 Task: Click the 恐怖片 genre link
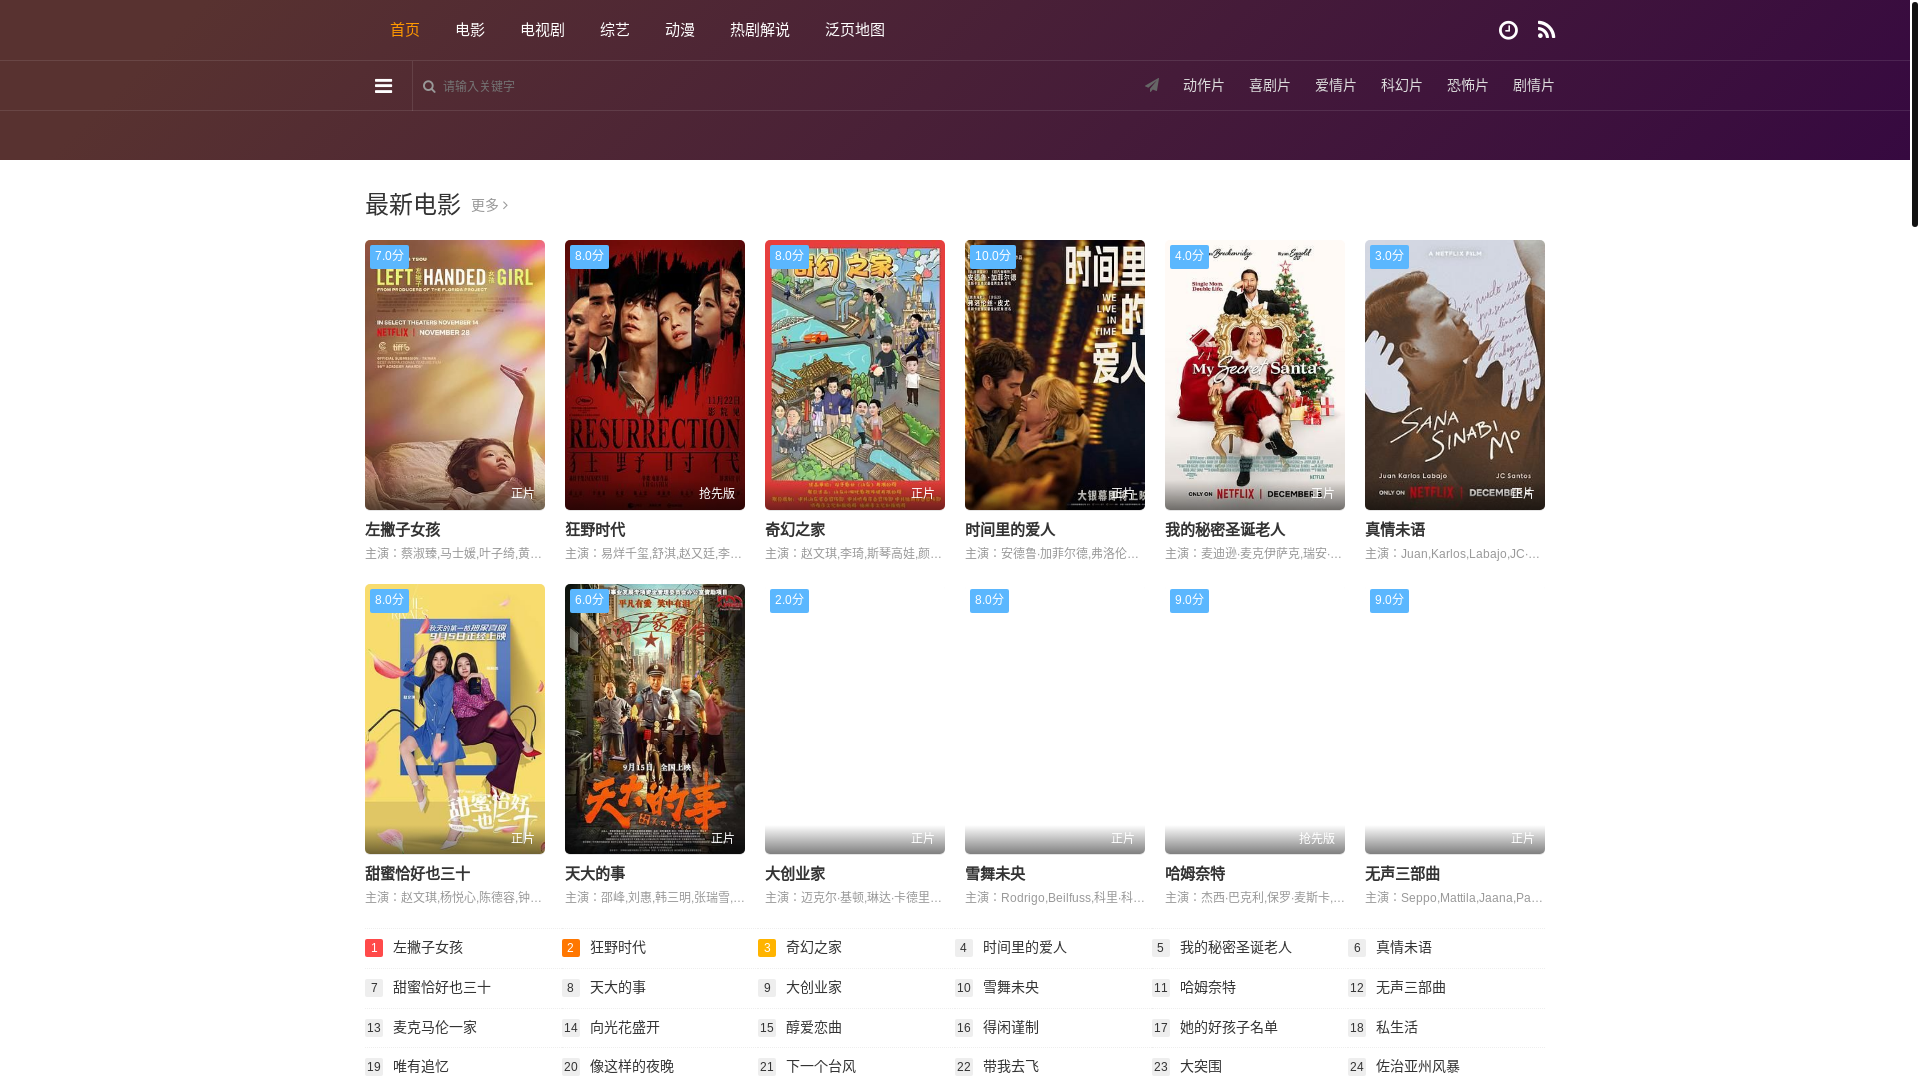pos(1467,86)
